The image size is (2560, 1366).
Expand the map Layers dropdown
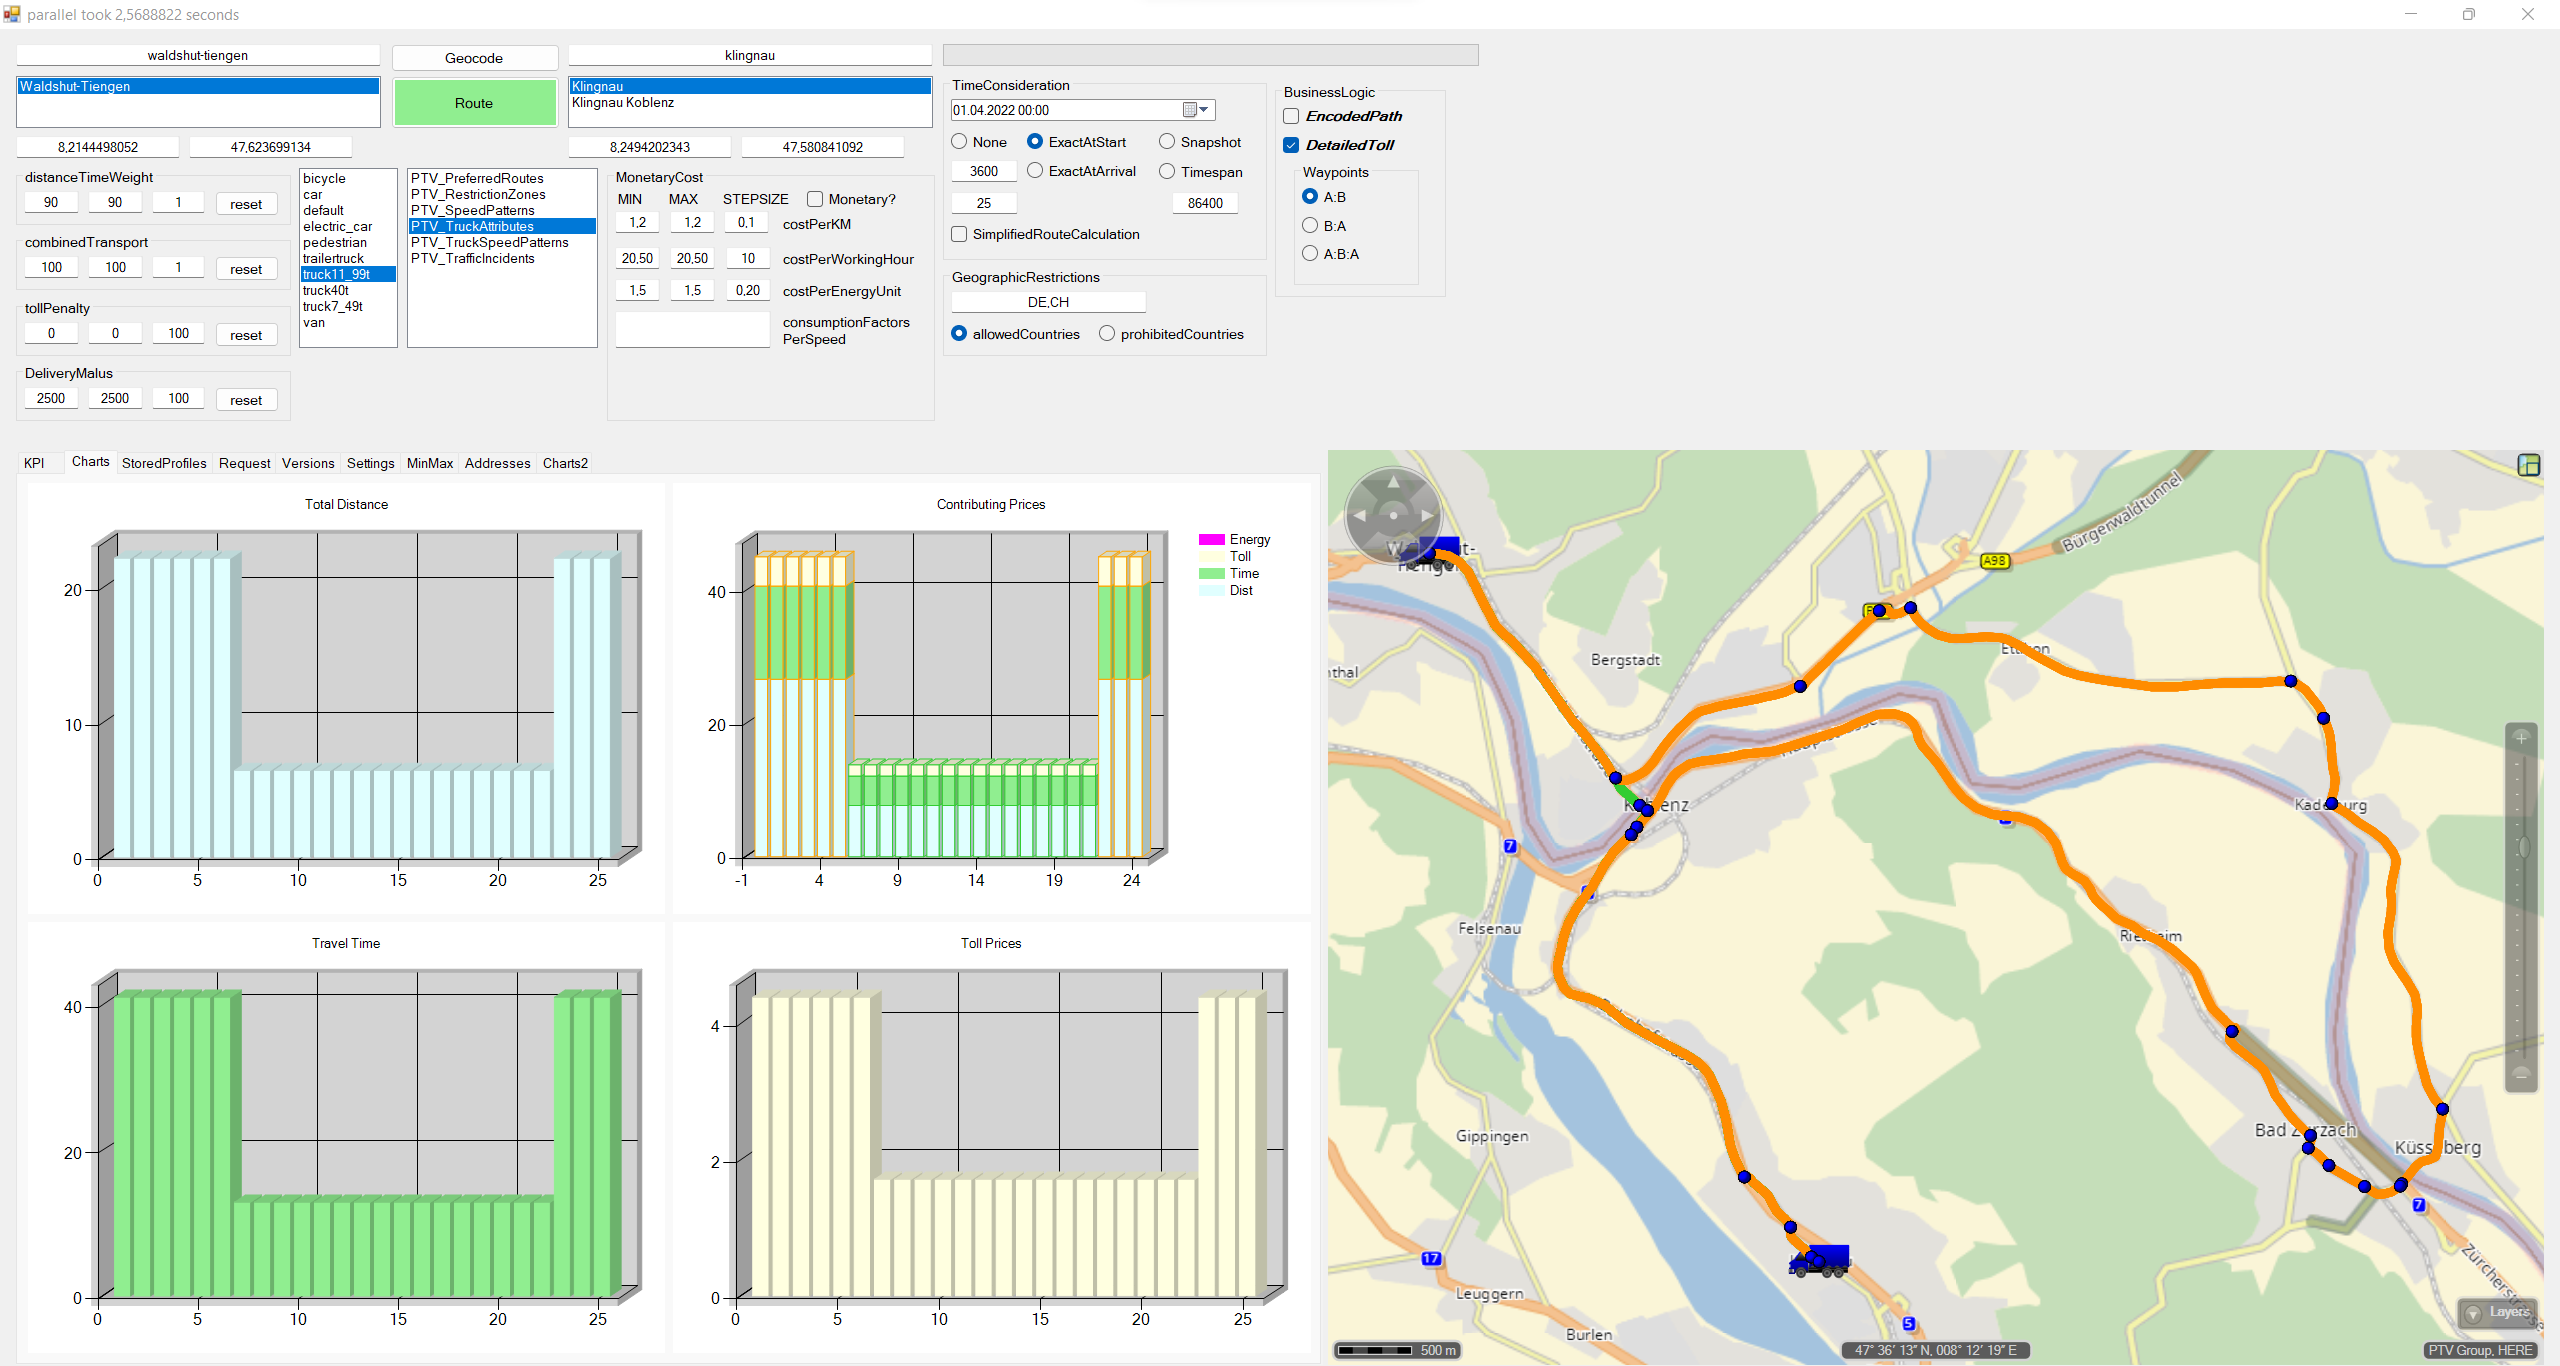click(x=2497, y=1312)
